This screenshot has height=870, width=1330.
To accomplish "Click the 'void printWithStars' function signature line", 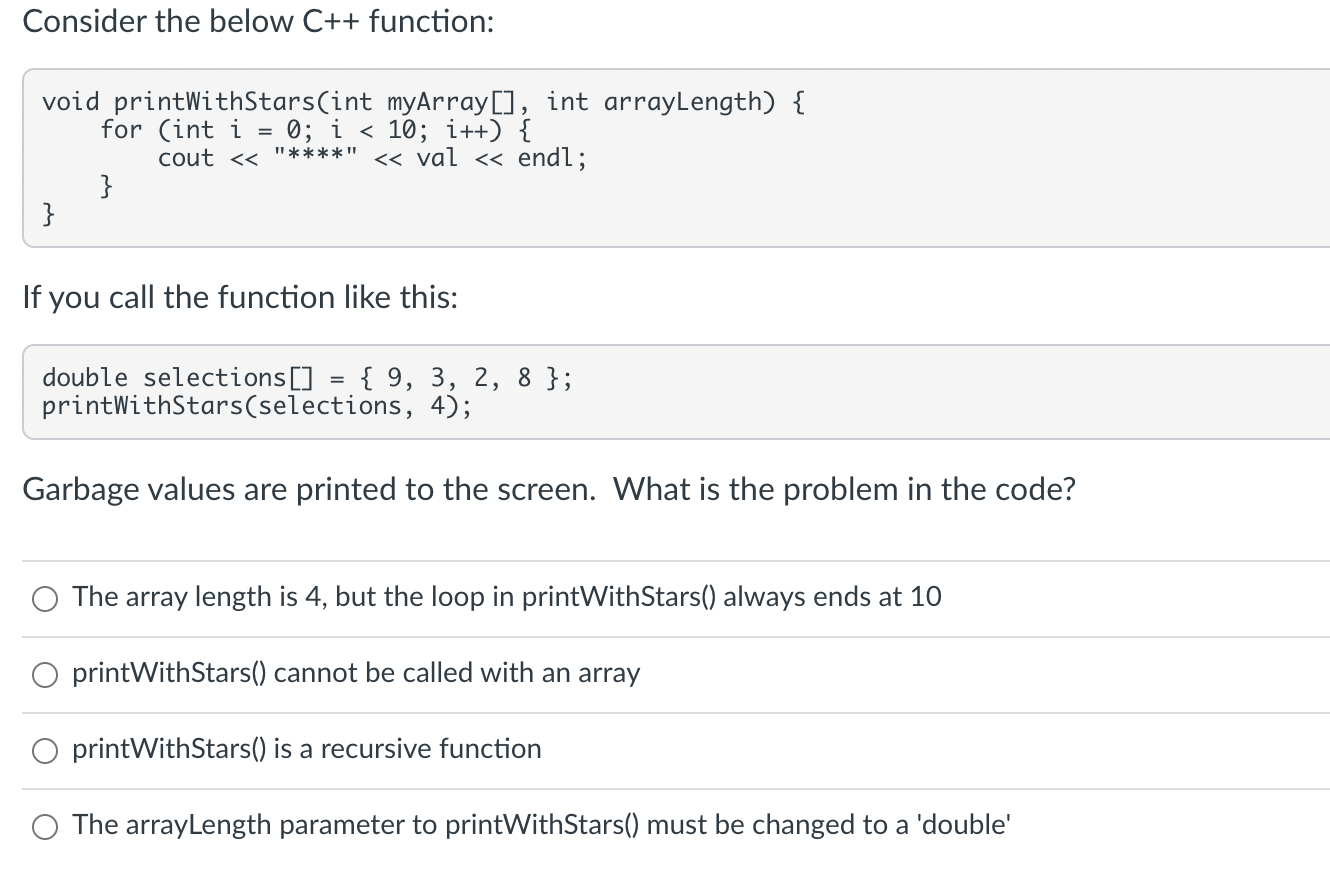I will [418, 100].
